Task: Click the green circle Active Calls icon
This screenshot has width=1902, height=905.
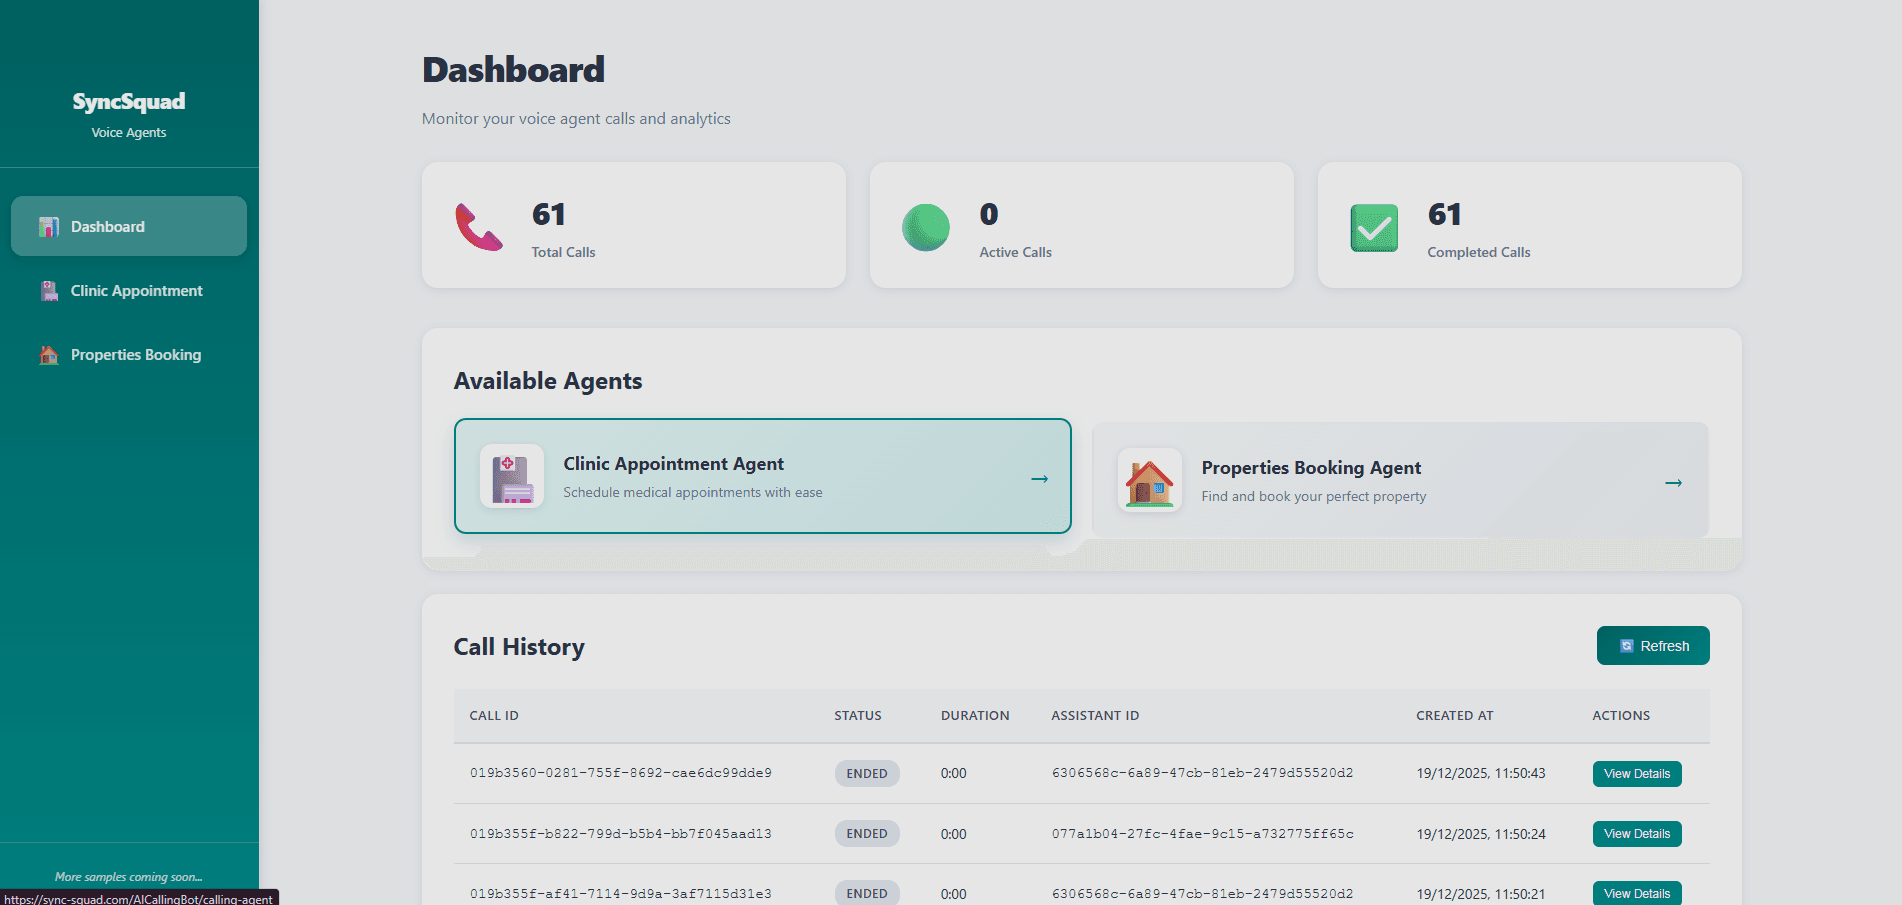Action: tap(926, 227)
